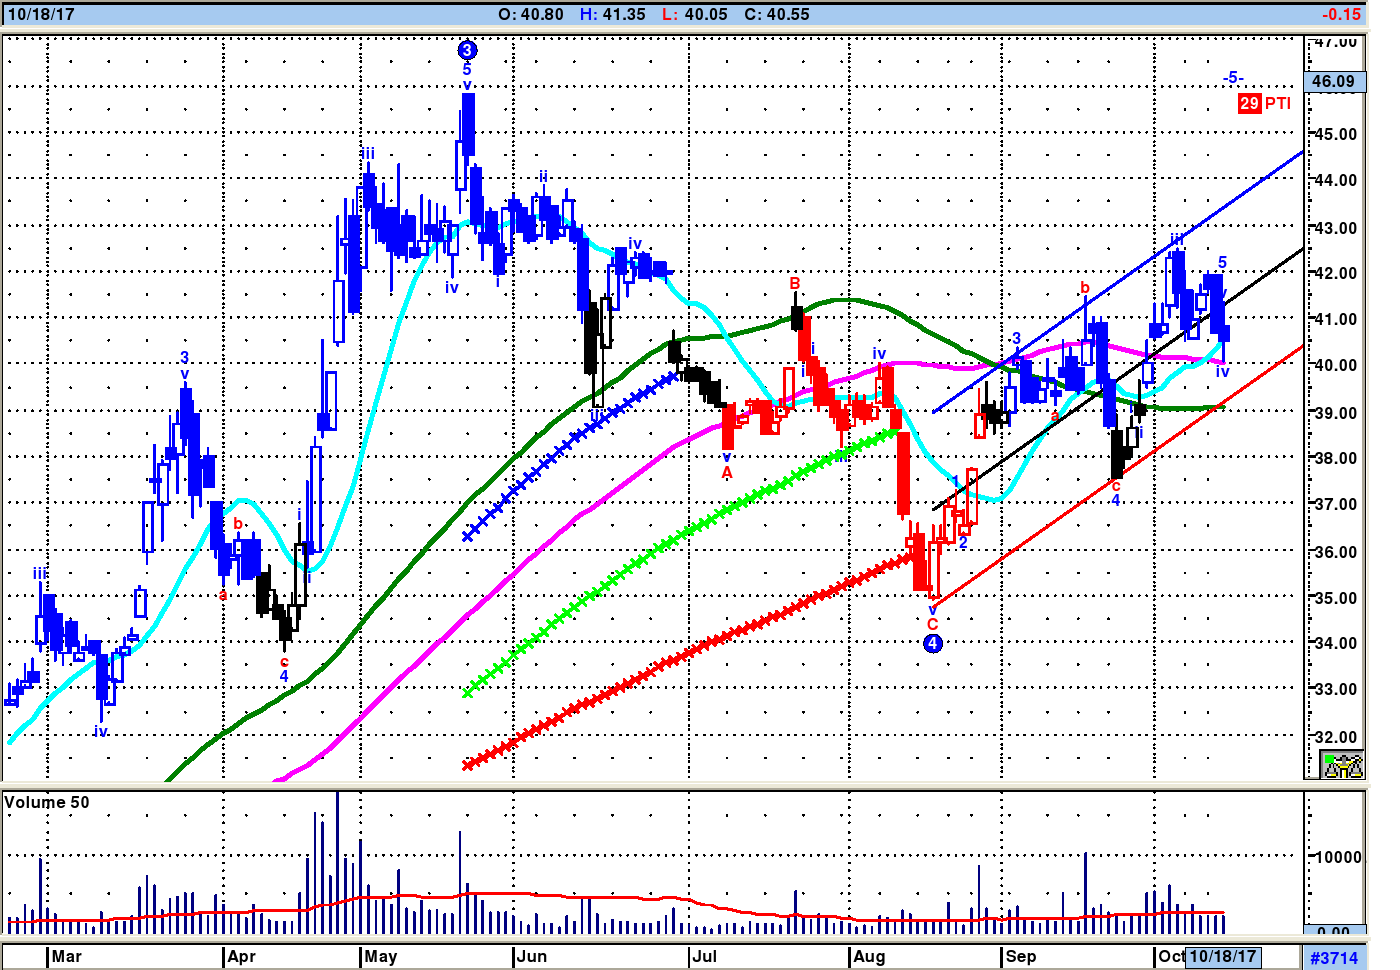Click the Volume 50 panel label
1400x970 pixels.
47,802
